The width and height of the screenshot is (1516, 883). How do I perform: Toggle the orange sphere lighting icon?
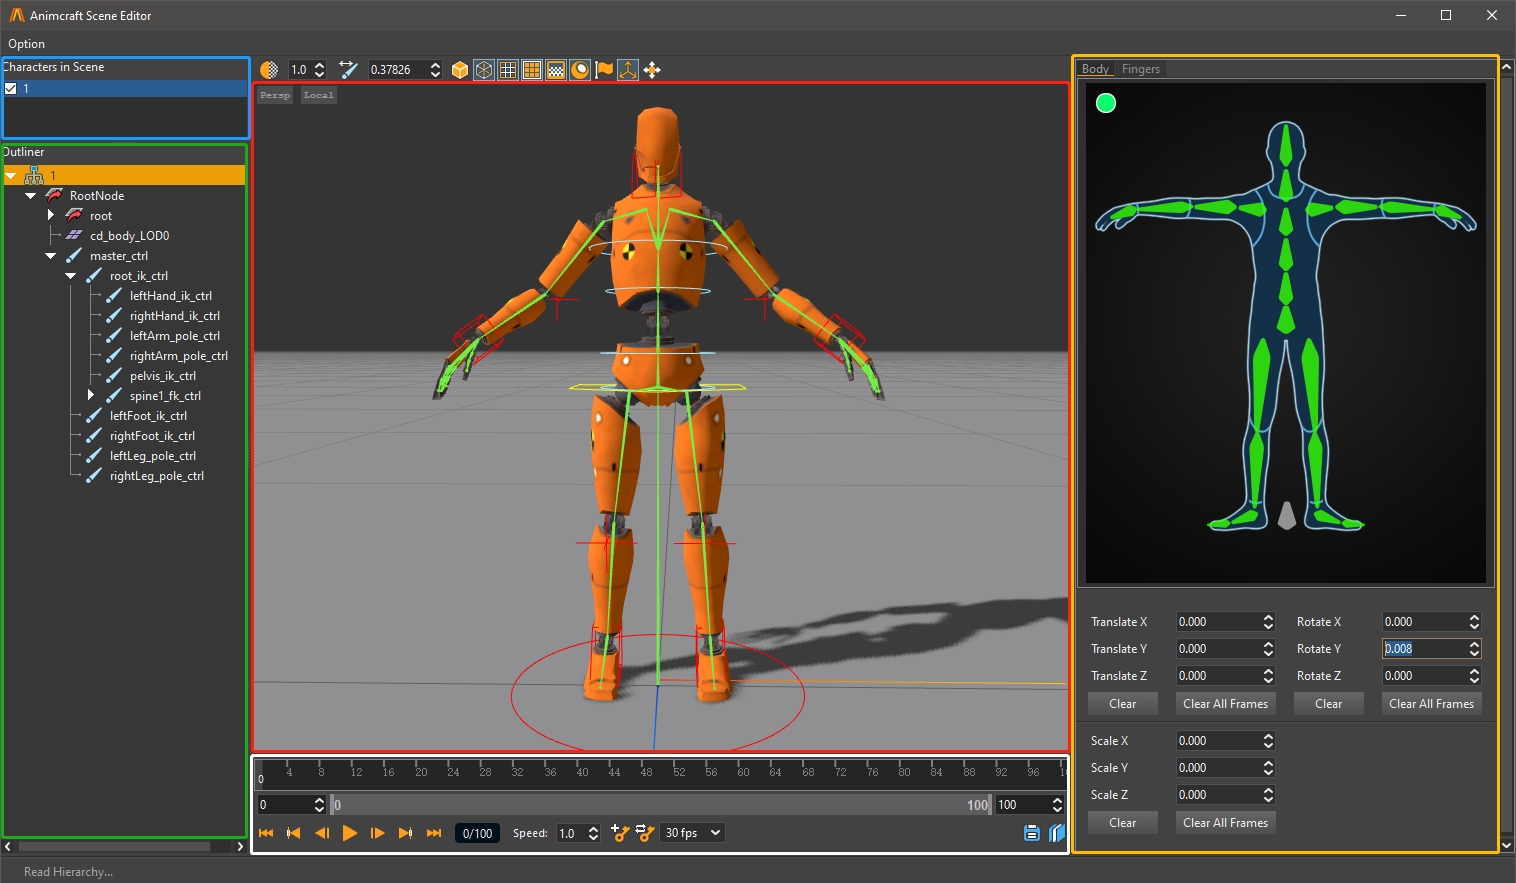[580, 70]
